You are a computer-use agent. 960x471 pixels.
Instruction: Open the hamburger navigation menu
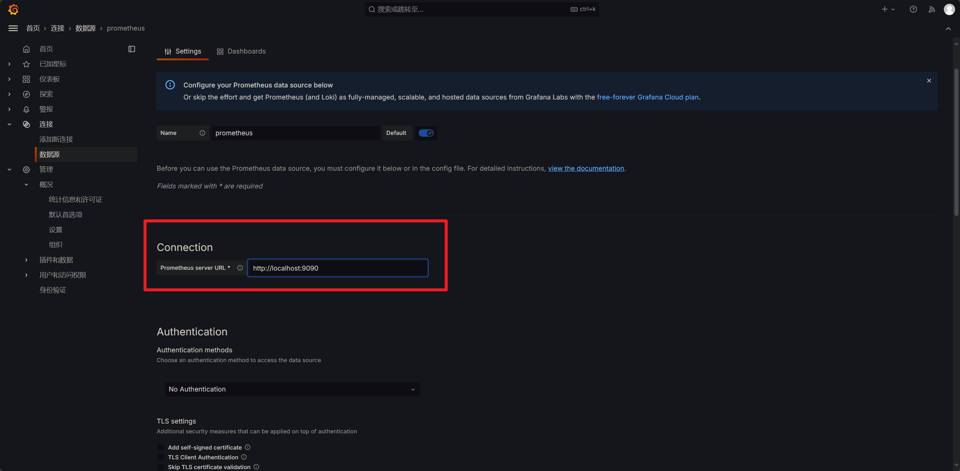coord(13,28)
